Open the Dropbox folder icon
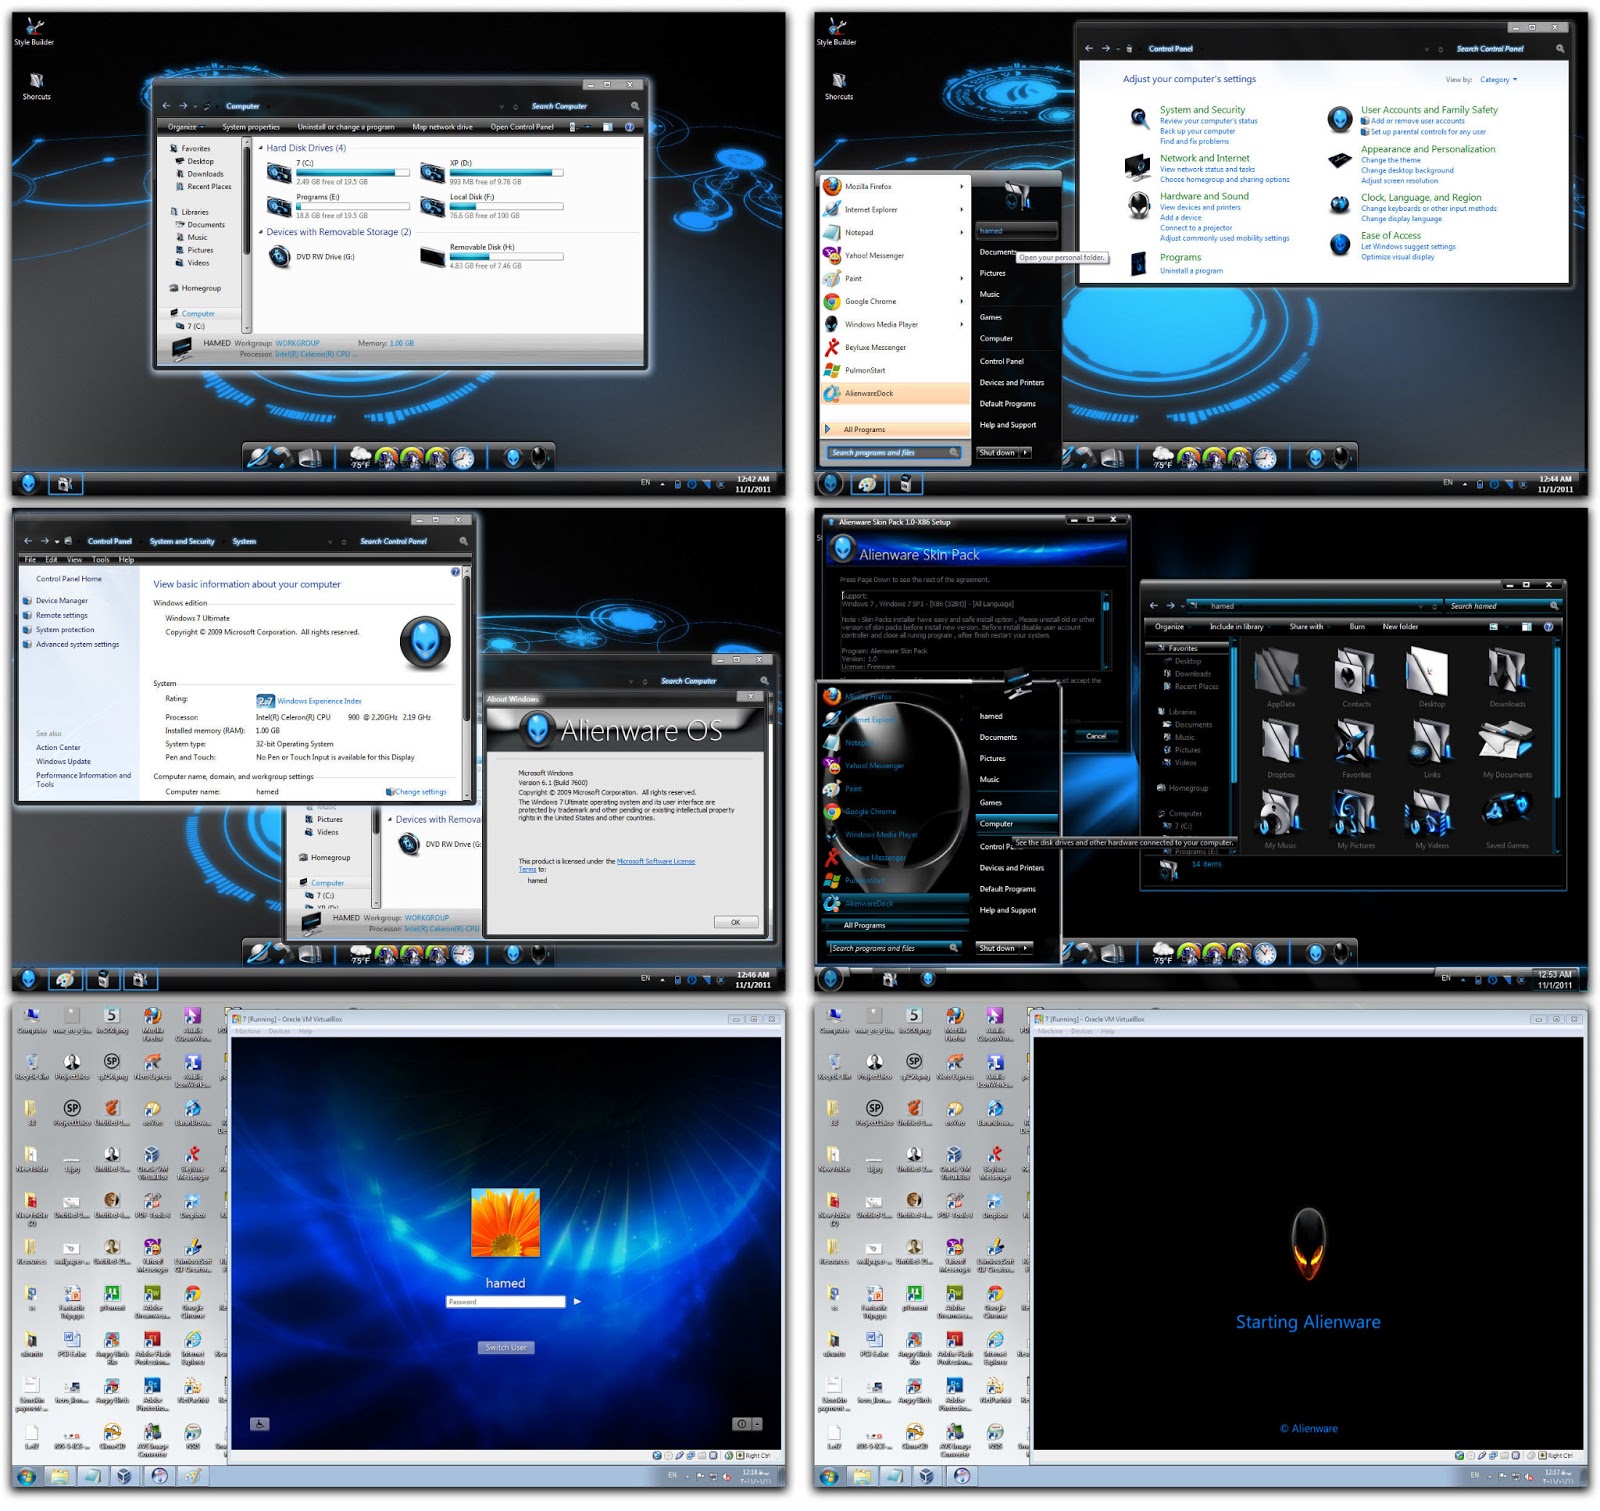Image resolution: width=1600 pixels, height=1511 pixels. click(x=1281, y=742)
